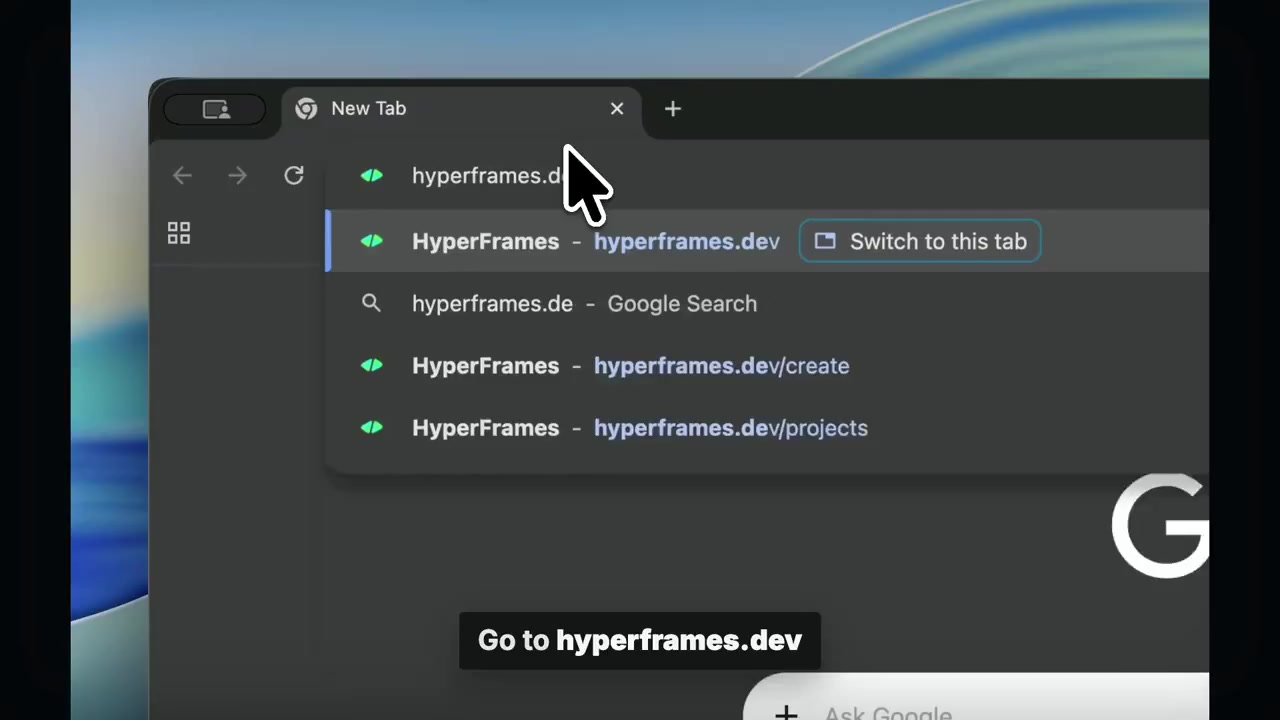Screen dimensions: 1280x720
Task: Click the magnifier icon in search suggestion
Action: coord(371,303)
